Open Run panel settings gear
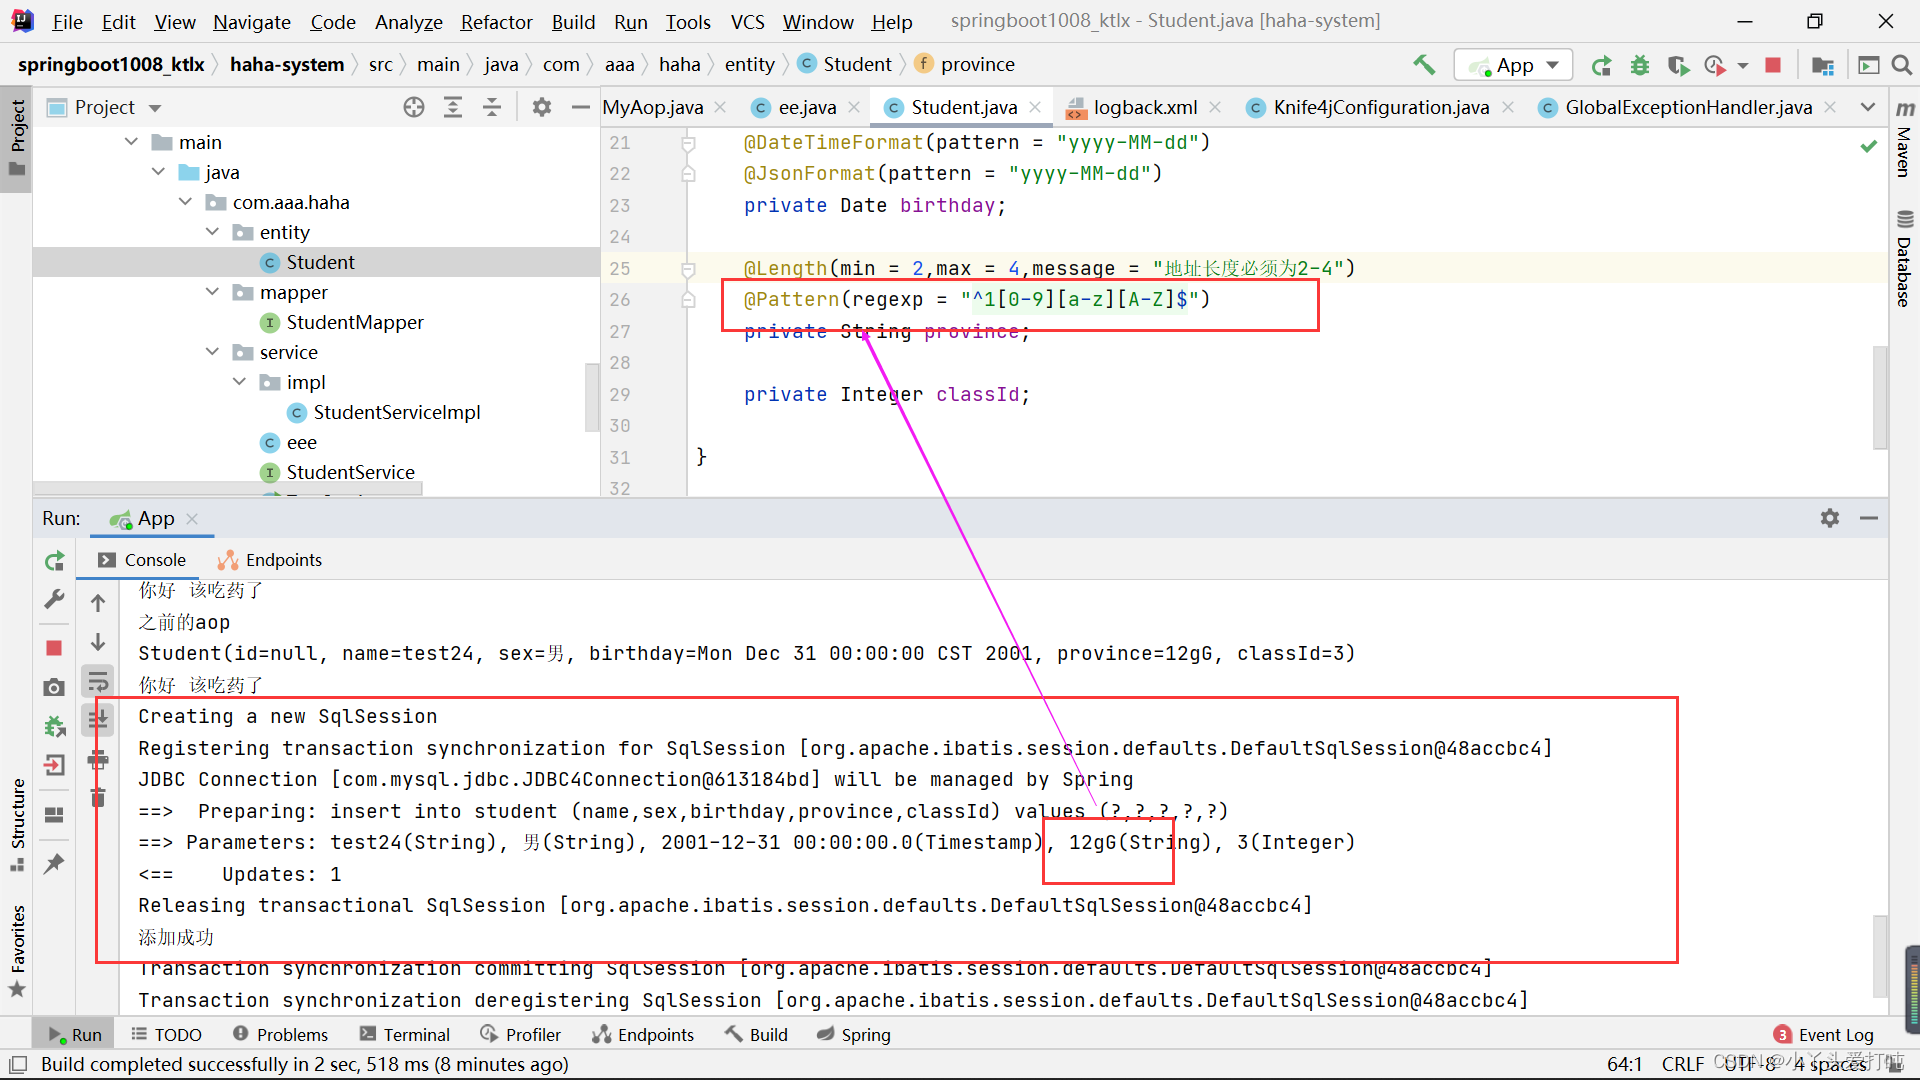 click(1830, 518)
